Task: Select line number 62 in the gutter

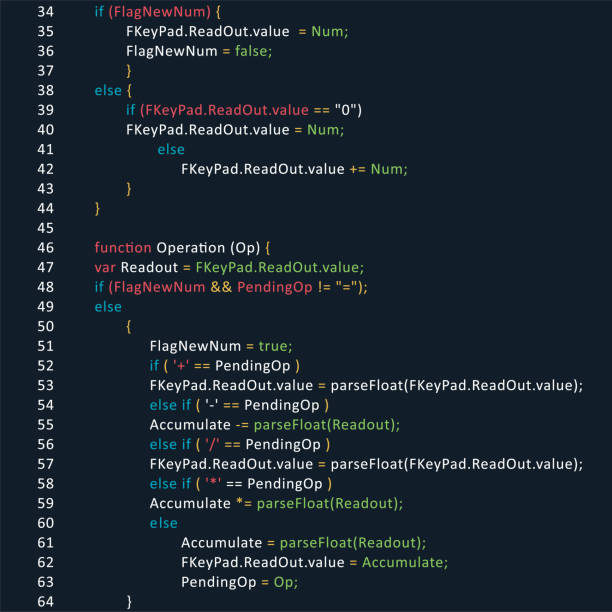Action: click(46, 562)
